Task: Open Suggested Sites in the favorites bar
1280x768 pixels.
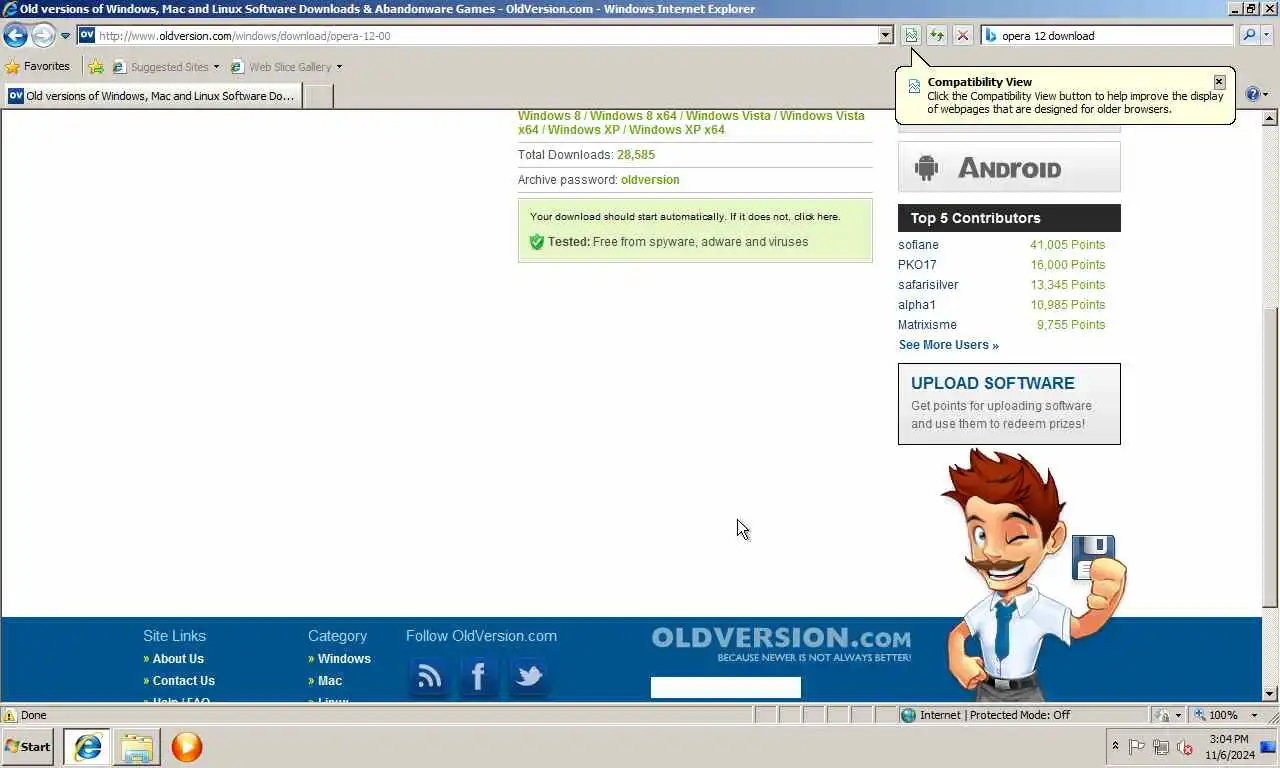Action: tap(165, 67)
